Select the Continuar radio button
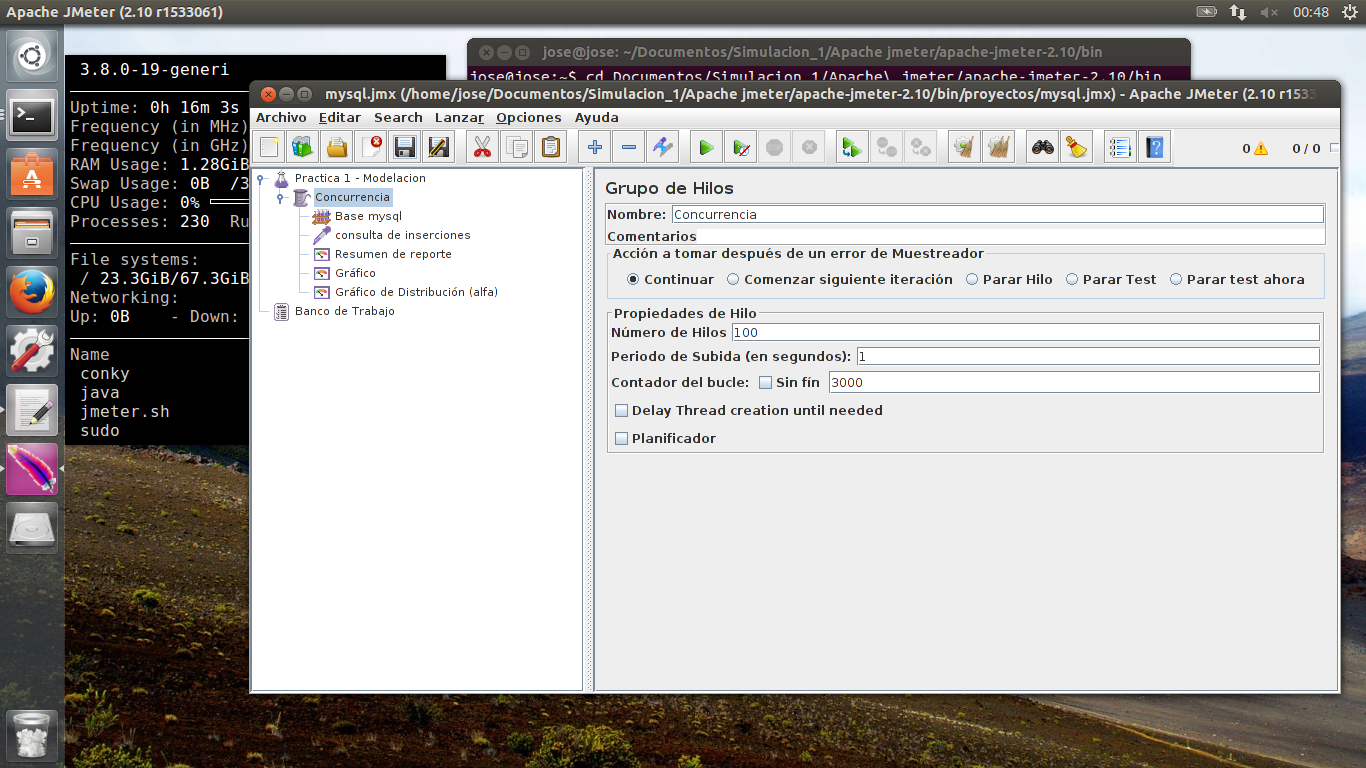 pyautogui.click(x=633, y=280)
